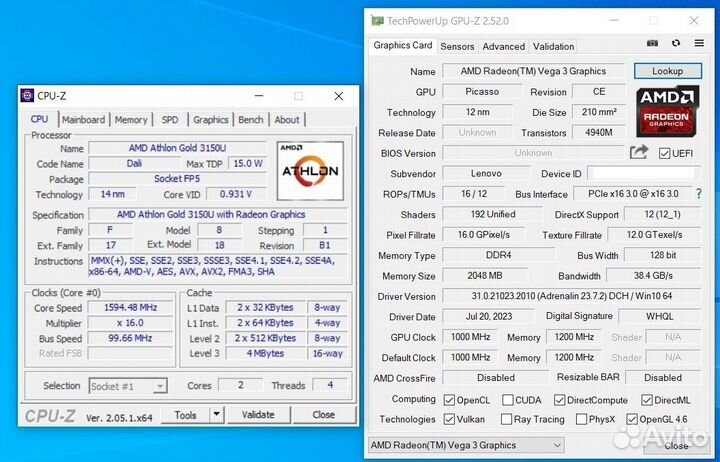Viewport: 720px width, 462px height.
Task: Click the processor name AMD Athlon Gold 3150U
Action: click(x=177, y=148)
